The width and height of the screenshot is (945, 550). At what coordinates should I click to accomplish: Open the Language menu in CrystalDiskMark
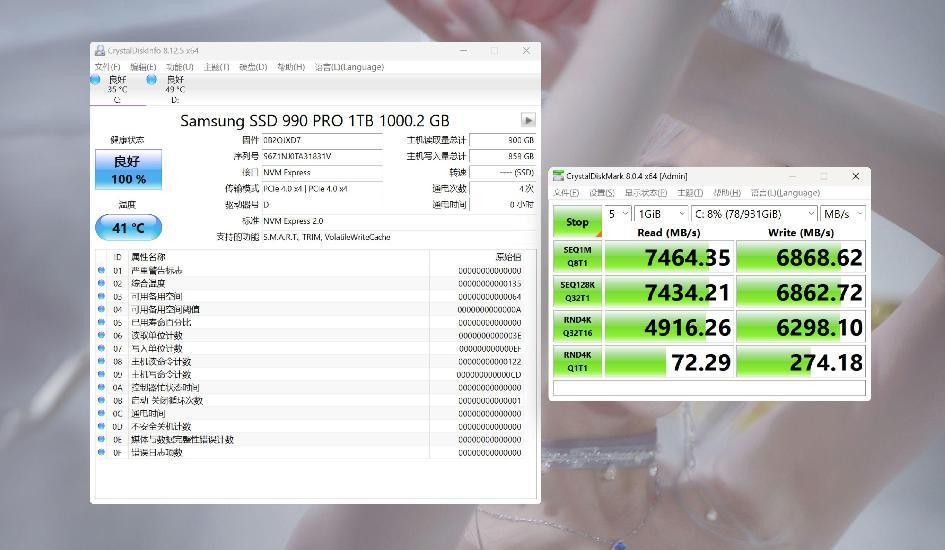785,193
